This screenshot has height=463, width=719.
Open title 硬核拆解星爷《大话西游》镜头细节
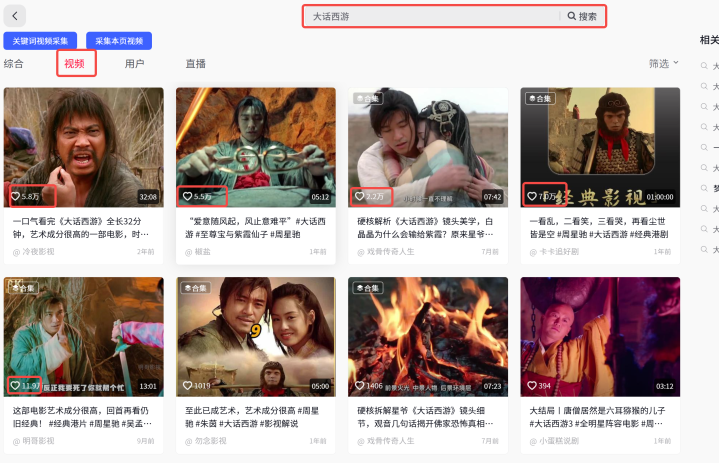point(426,417)
